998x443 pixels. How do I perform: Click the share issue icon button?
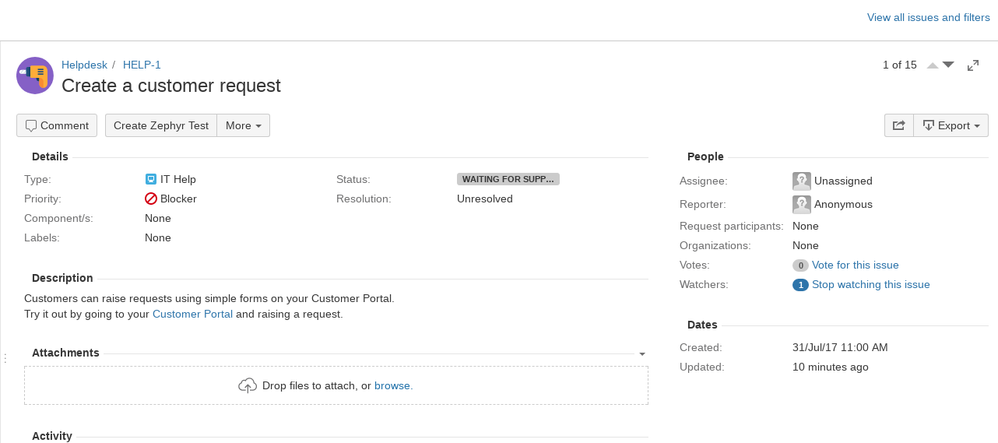[899, 125]
